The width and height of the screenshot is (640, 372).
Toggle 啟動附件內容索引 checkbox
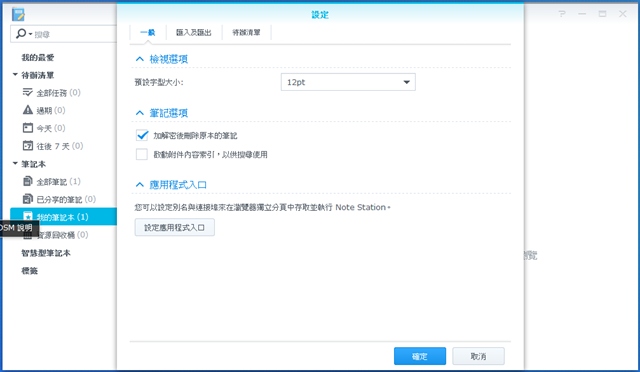pos(142,154)
